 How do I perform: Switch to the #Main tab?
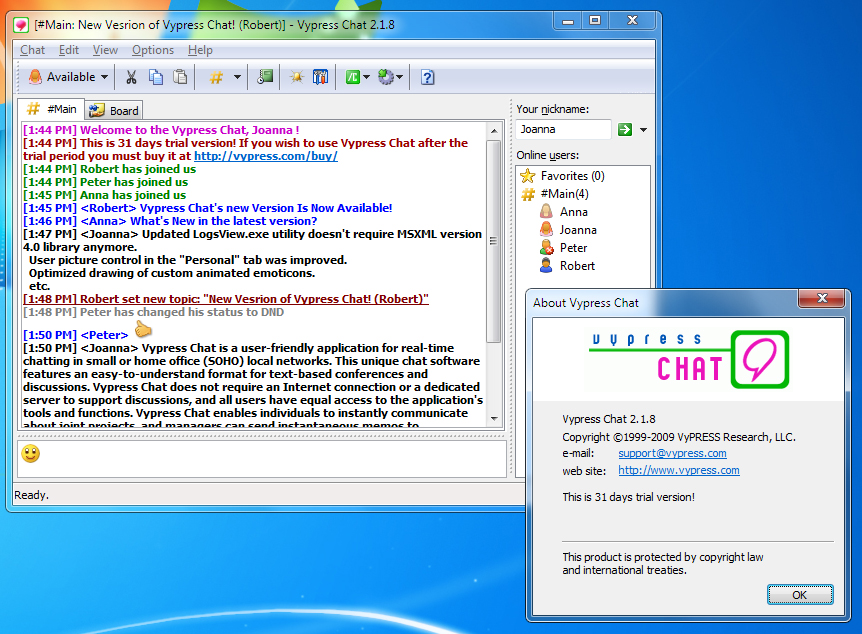51,109
